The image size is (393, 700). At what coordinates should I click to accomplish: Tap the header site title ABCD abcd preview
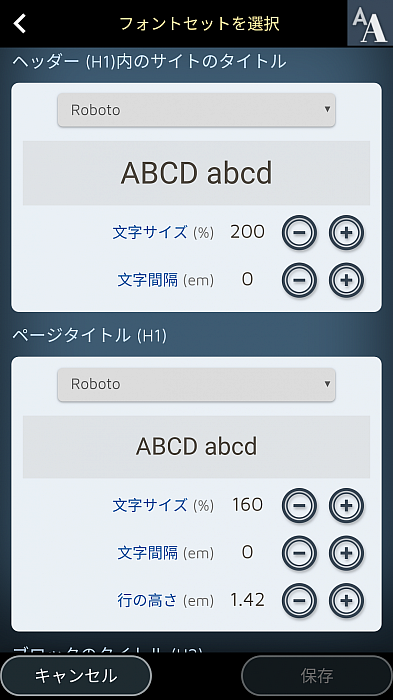tap(196, 173)
